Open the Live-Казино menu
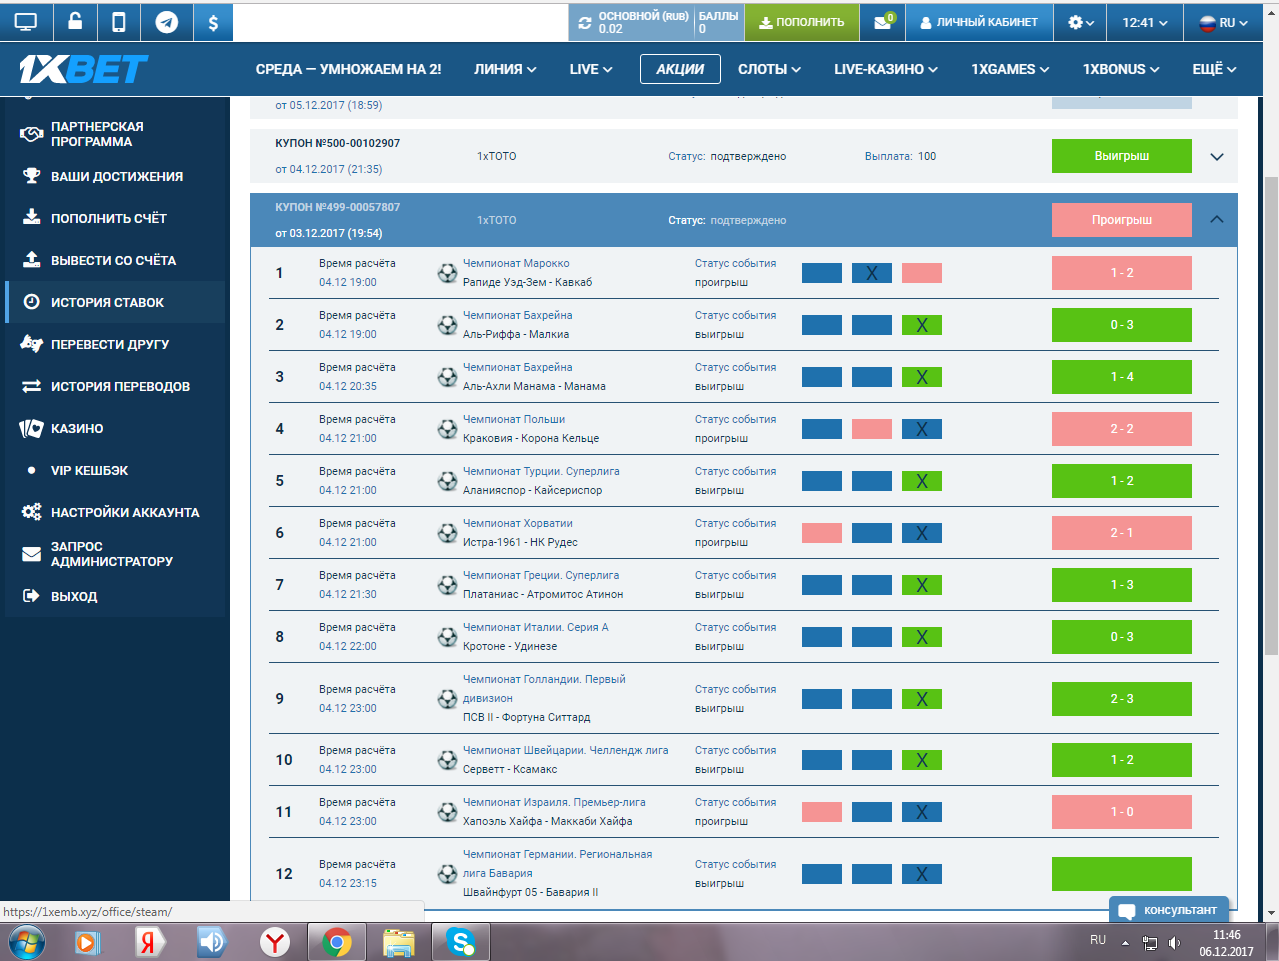 coord(886,69)
